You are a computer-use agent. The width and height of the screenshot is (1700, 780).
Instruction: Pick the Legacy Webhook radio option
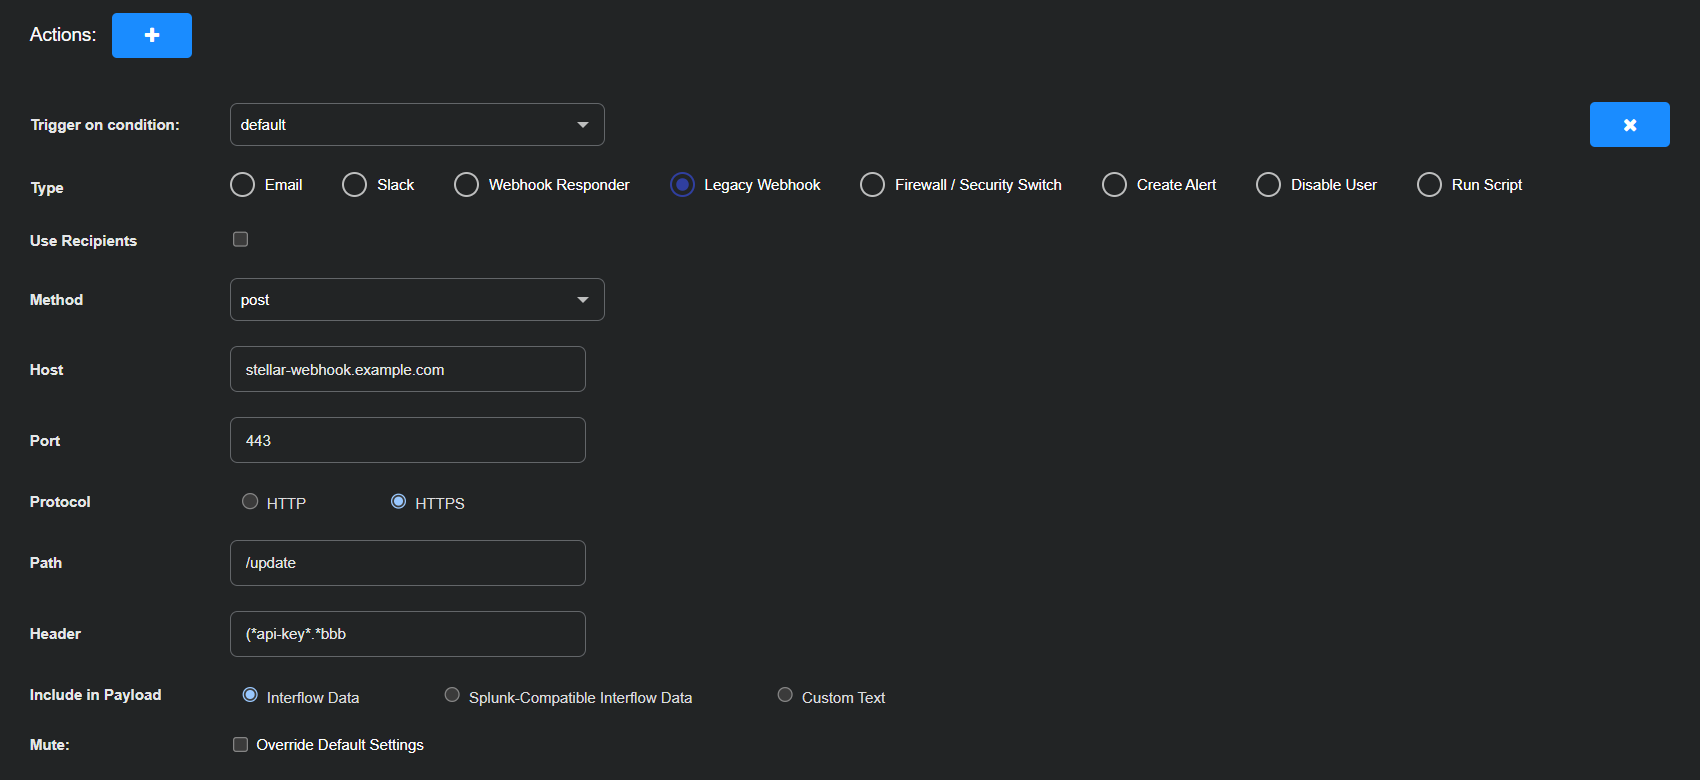(x=682, y=185)
